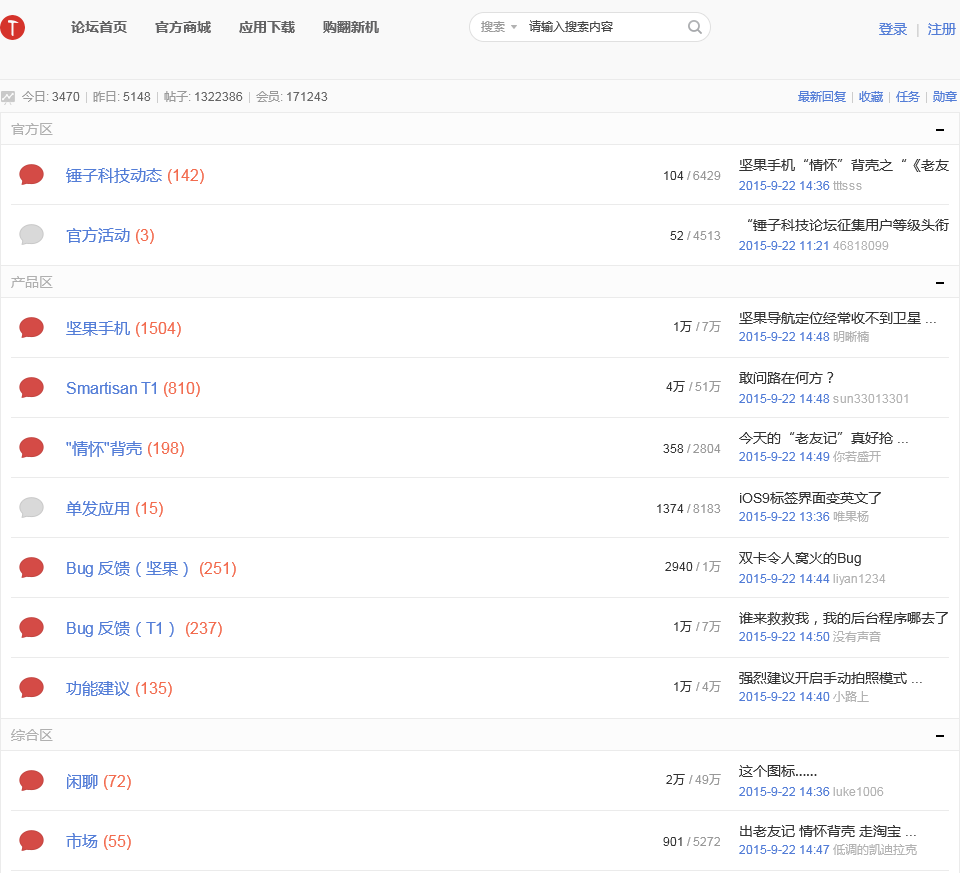Open the 功能建议 forum

(98, 689)
